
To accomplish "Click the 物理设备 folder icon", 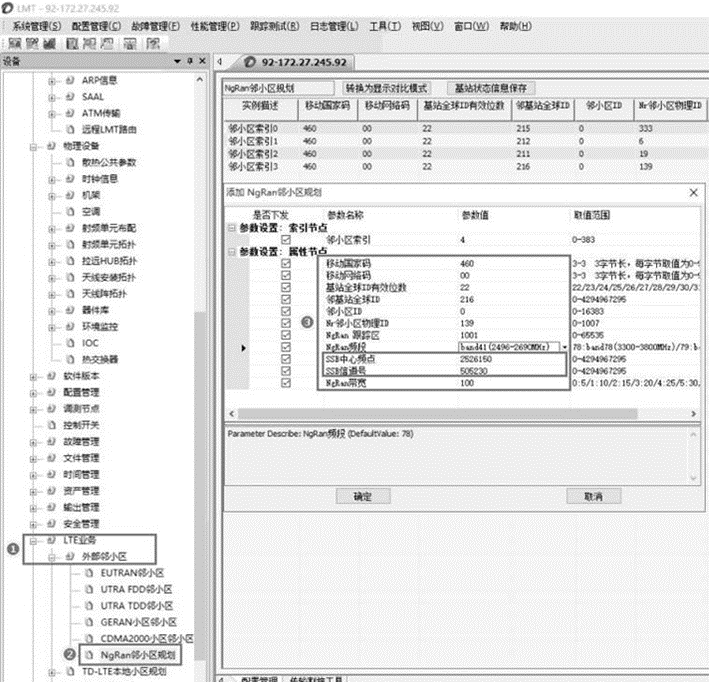I will [x=52, y=146].
